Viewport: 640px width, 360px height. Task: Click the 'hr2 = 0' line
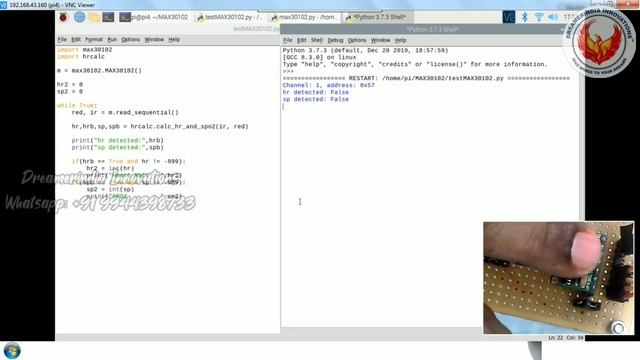(70, 84)
